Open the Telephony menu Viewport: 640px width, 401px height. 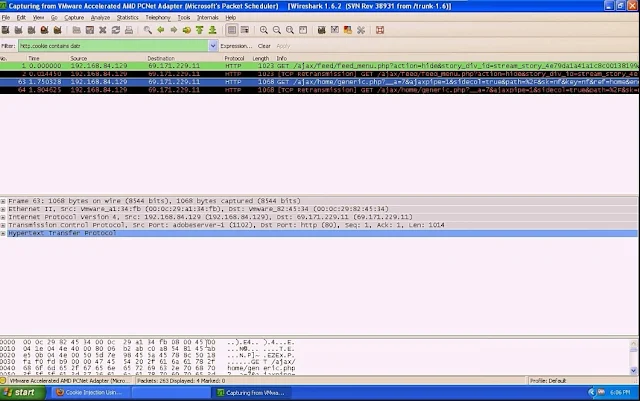[158, 18]
